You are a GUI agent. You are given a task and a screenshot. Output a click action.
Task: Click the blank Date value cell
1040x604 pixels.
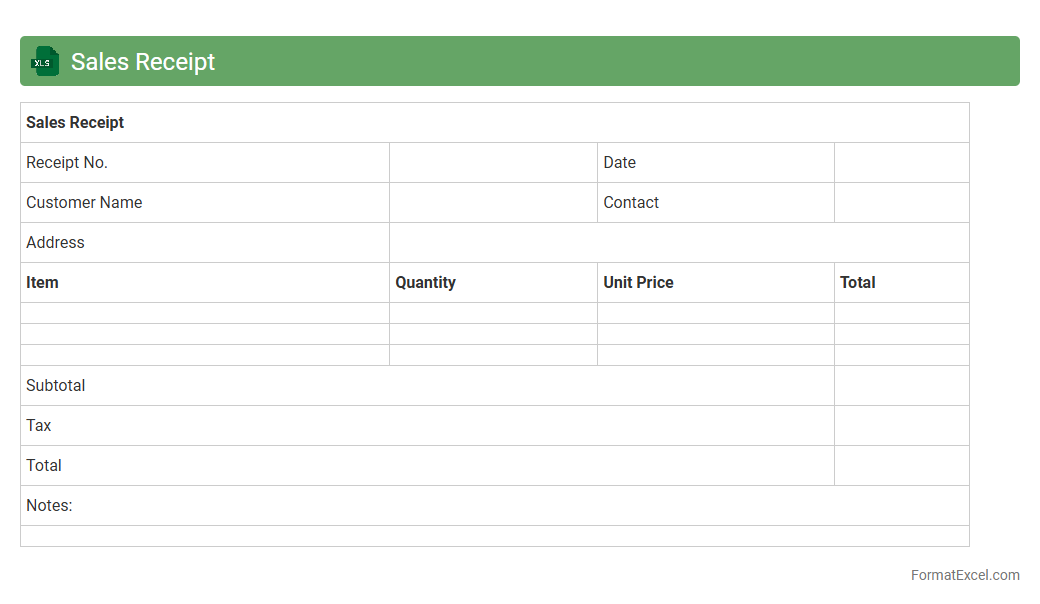click(x=901, y=163)
